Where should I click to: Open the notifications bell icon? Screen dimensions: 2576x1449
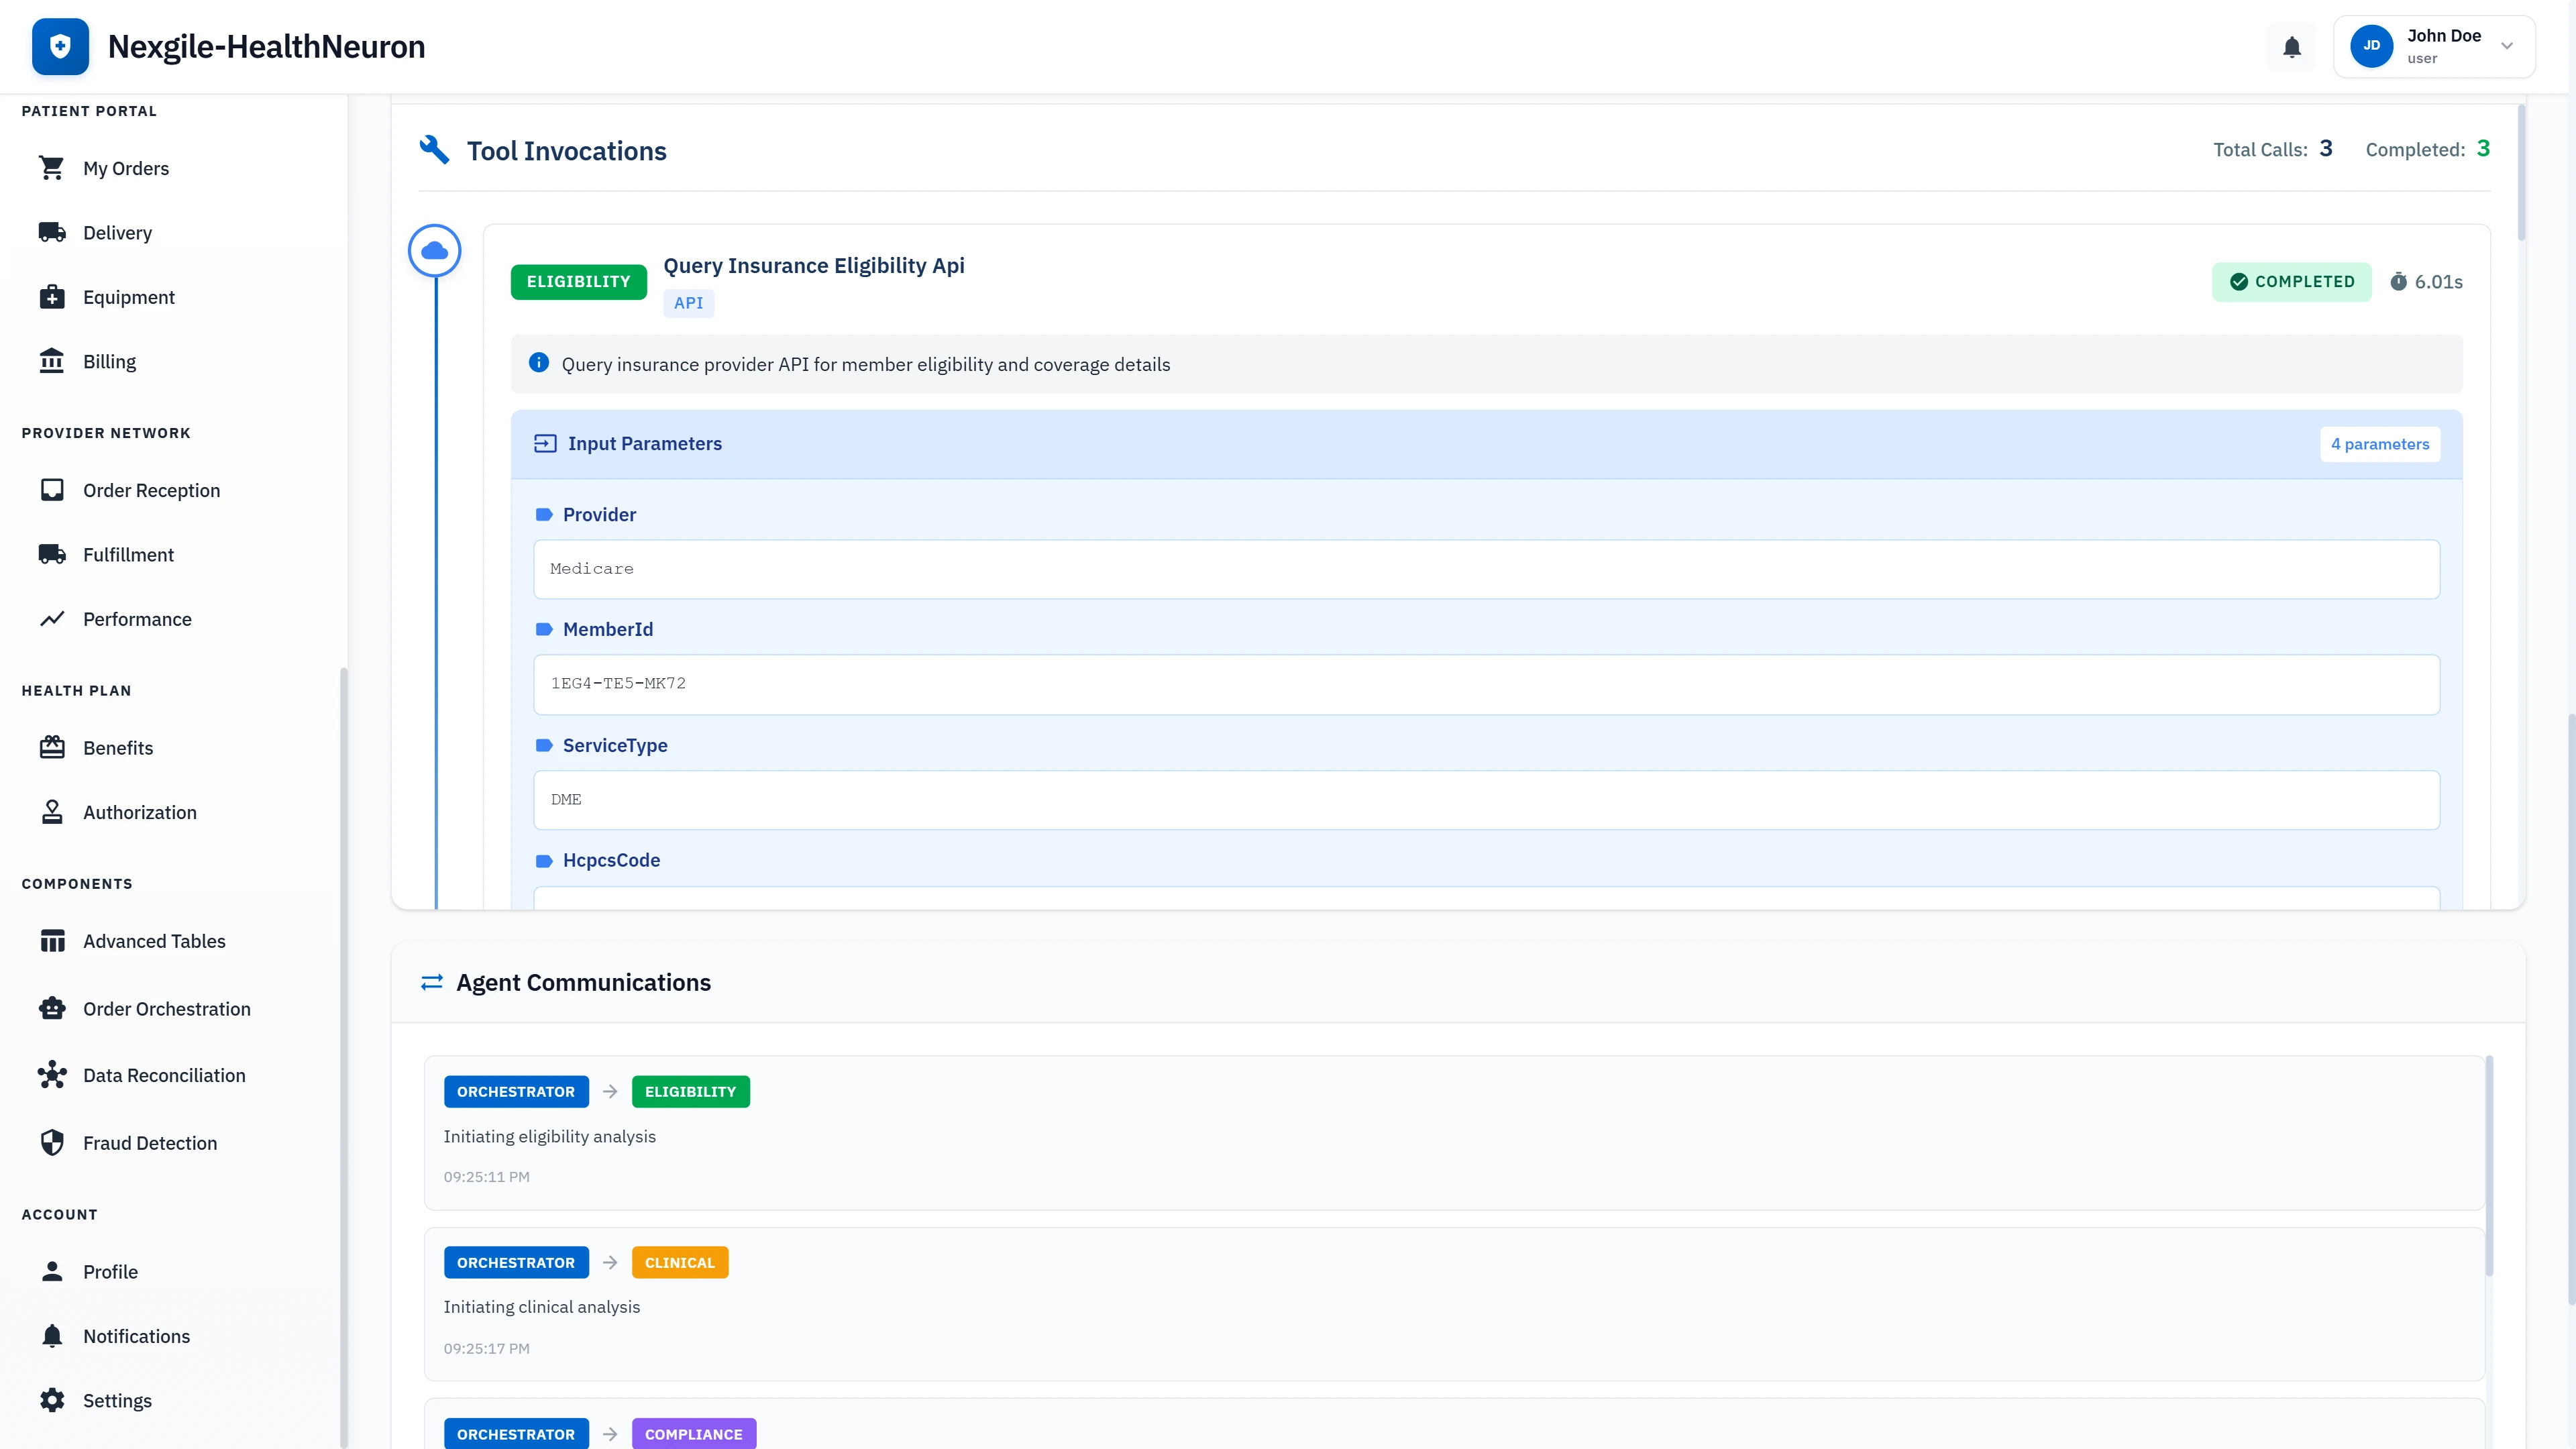[x=2291, y=46]
